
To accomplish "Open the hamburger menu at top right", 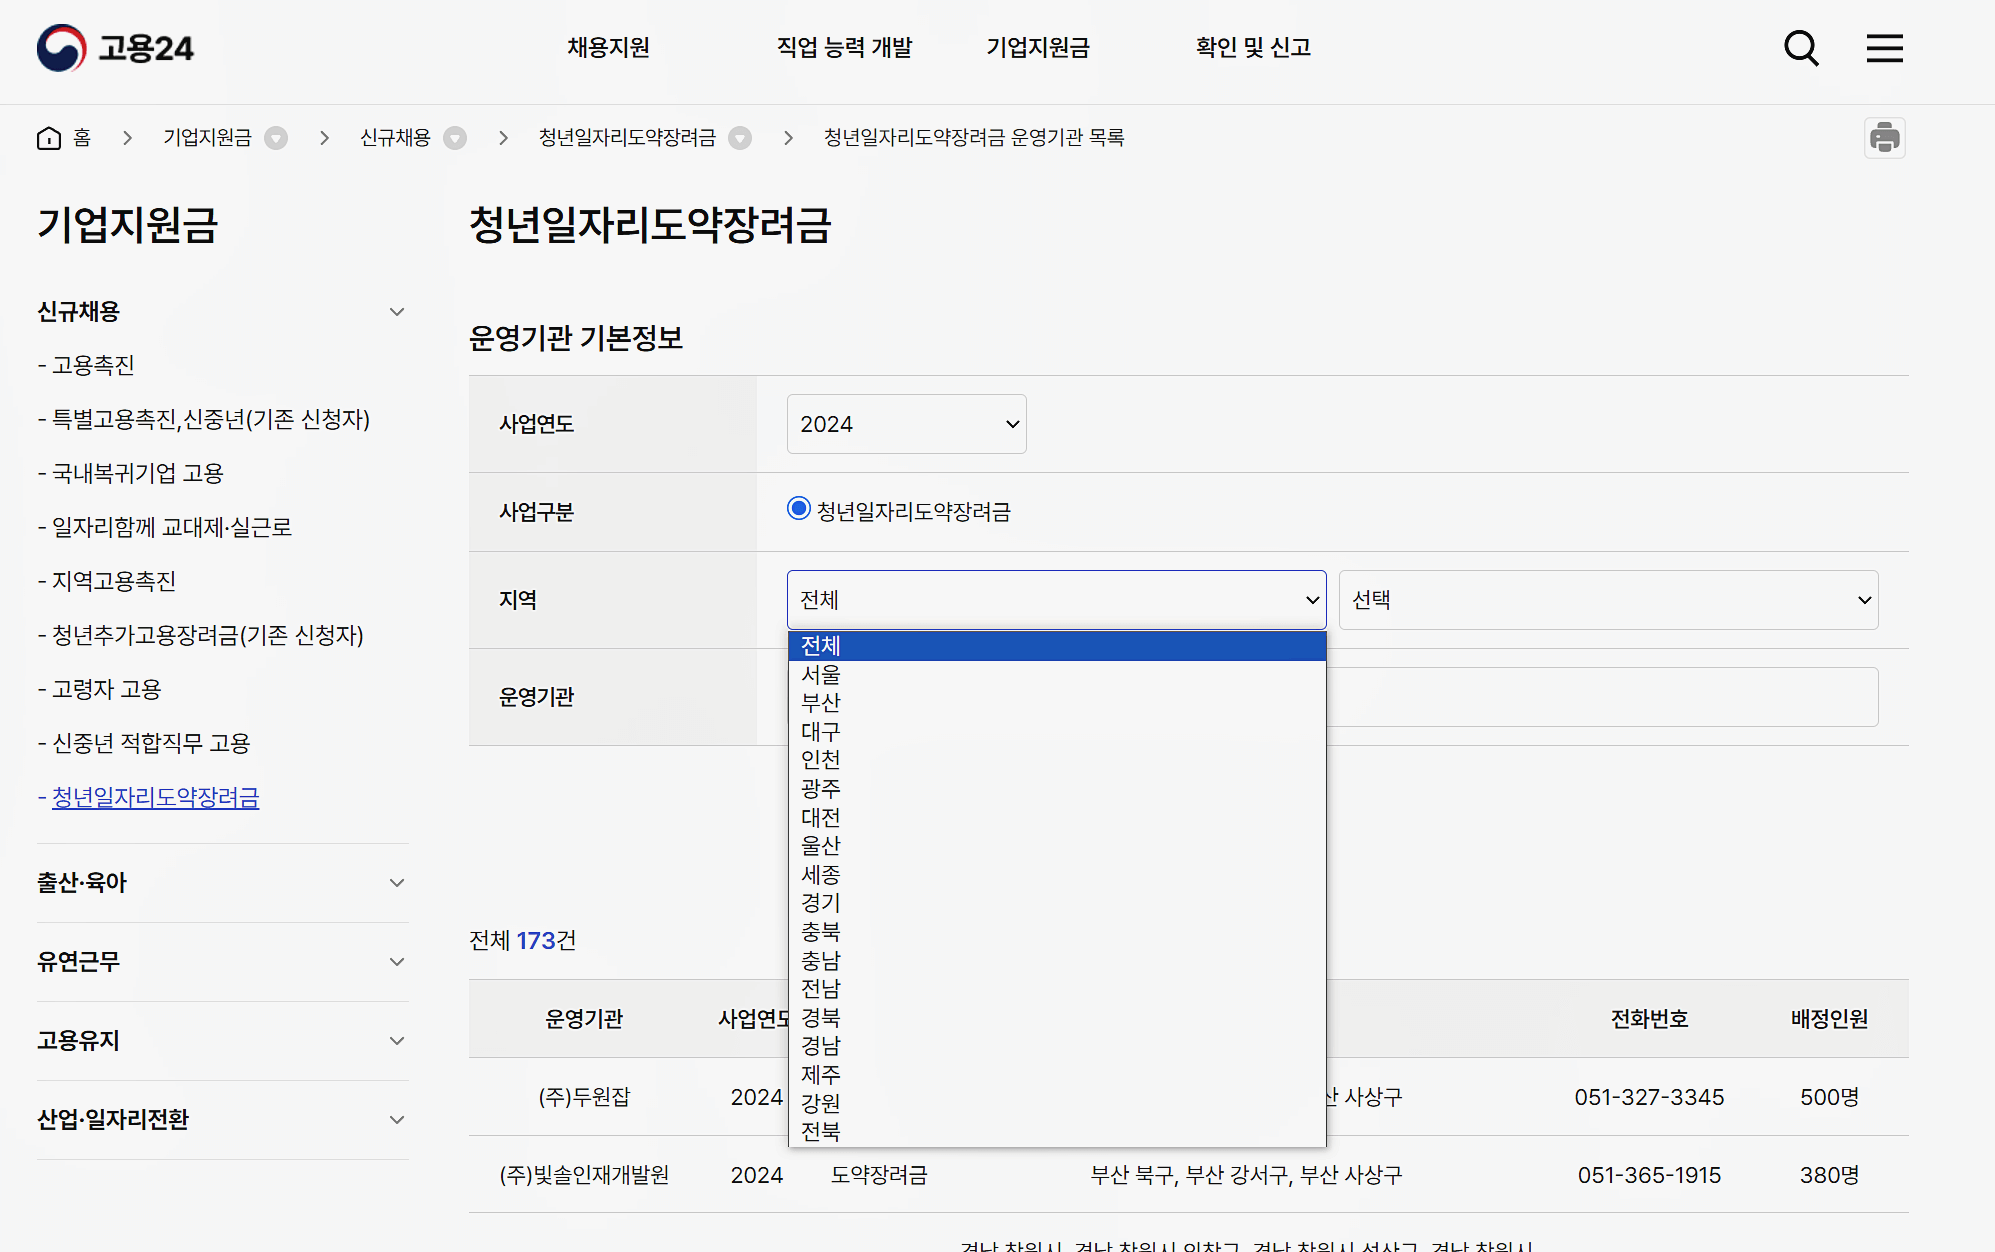I will 1884,47.
